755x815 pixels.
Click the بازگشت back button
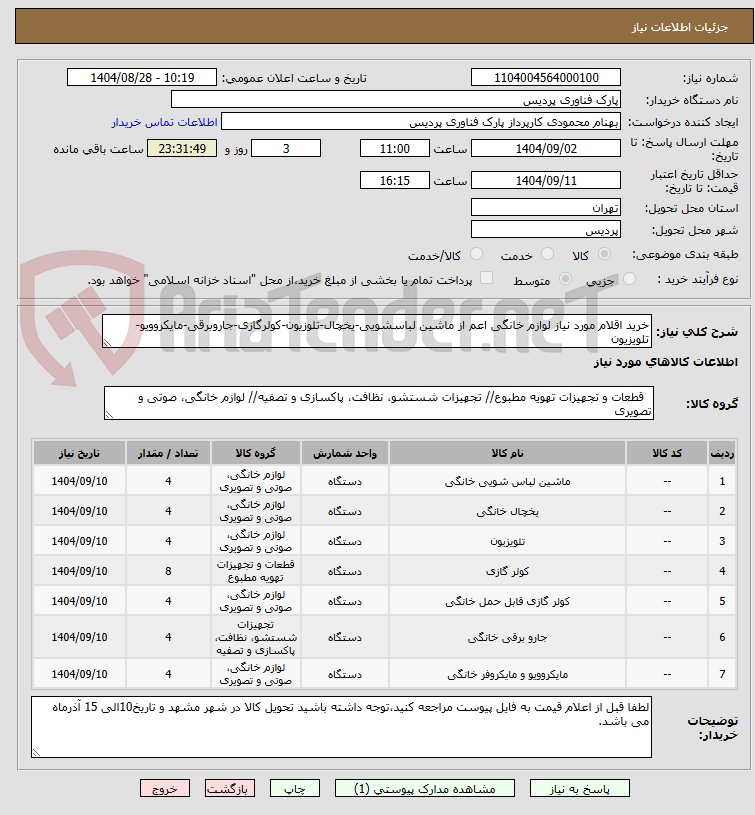[x=230, y=788]
